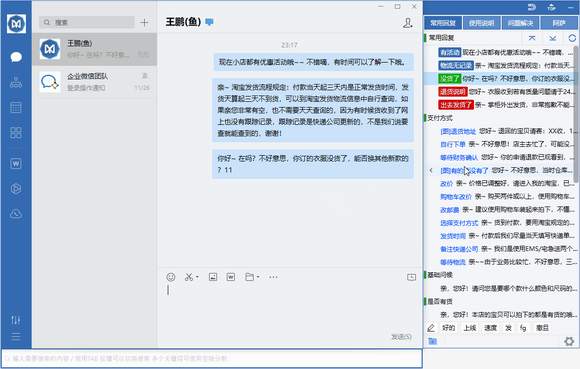Click the refresh icon in reply panel
Screen dimensions: 580x369
572,38
